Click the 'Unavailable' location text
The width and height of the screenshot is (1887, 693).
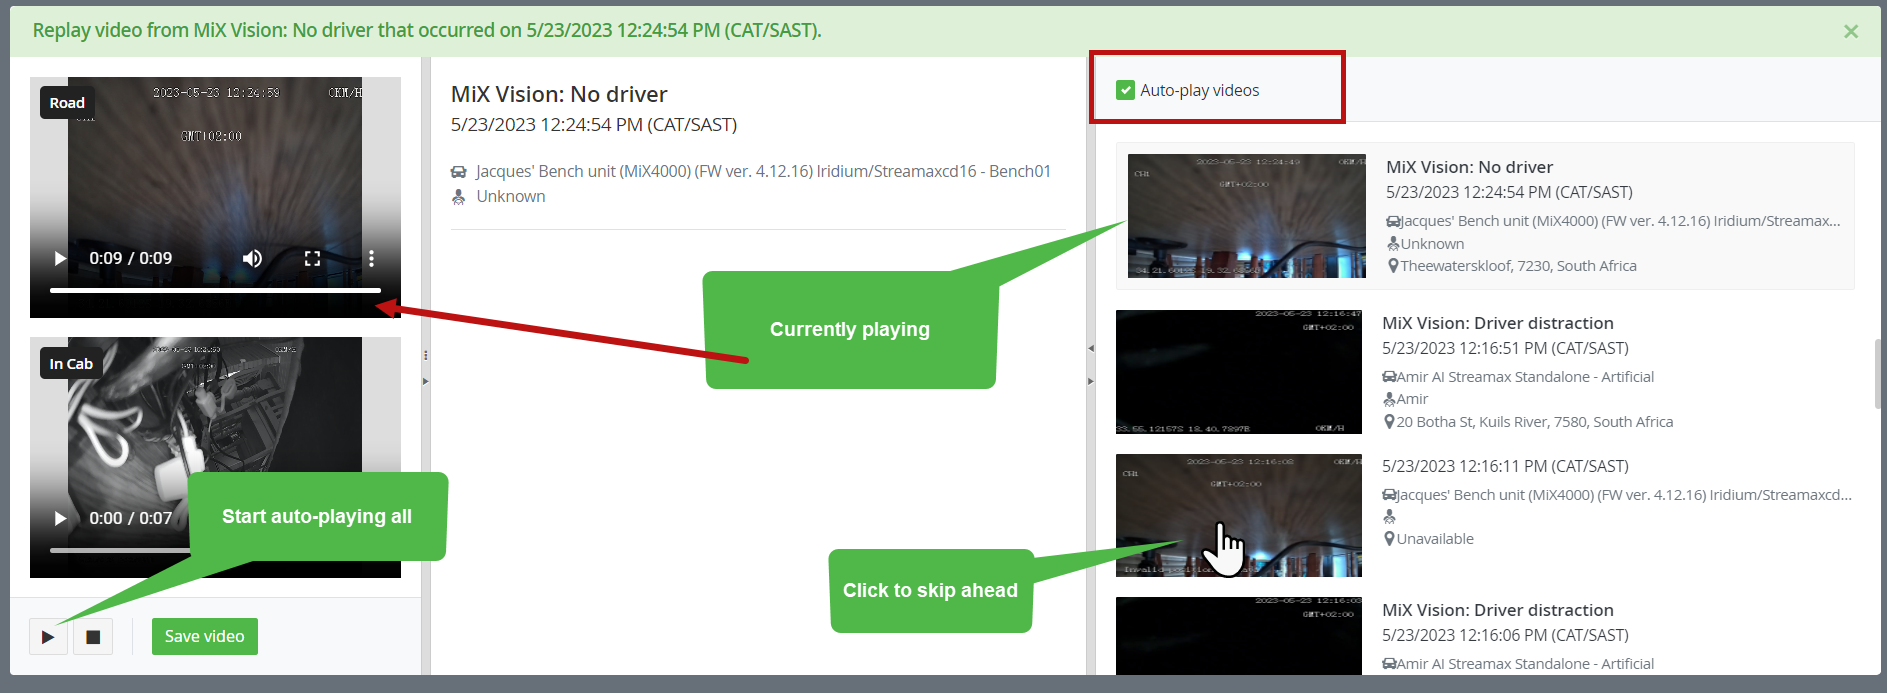click(x=1435, y=539)
